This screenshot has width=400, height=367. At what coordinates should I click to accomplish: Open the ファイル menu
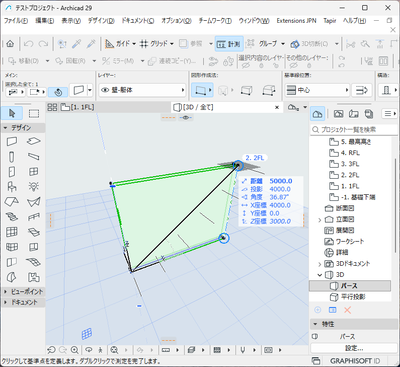click(16, 21)
